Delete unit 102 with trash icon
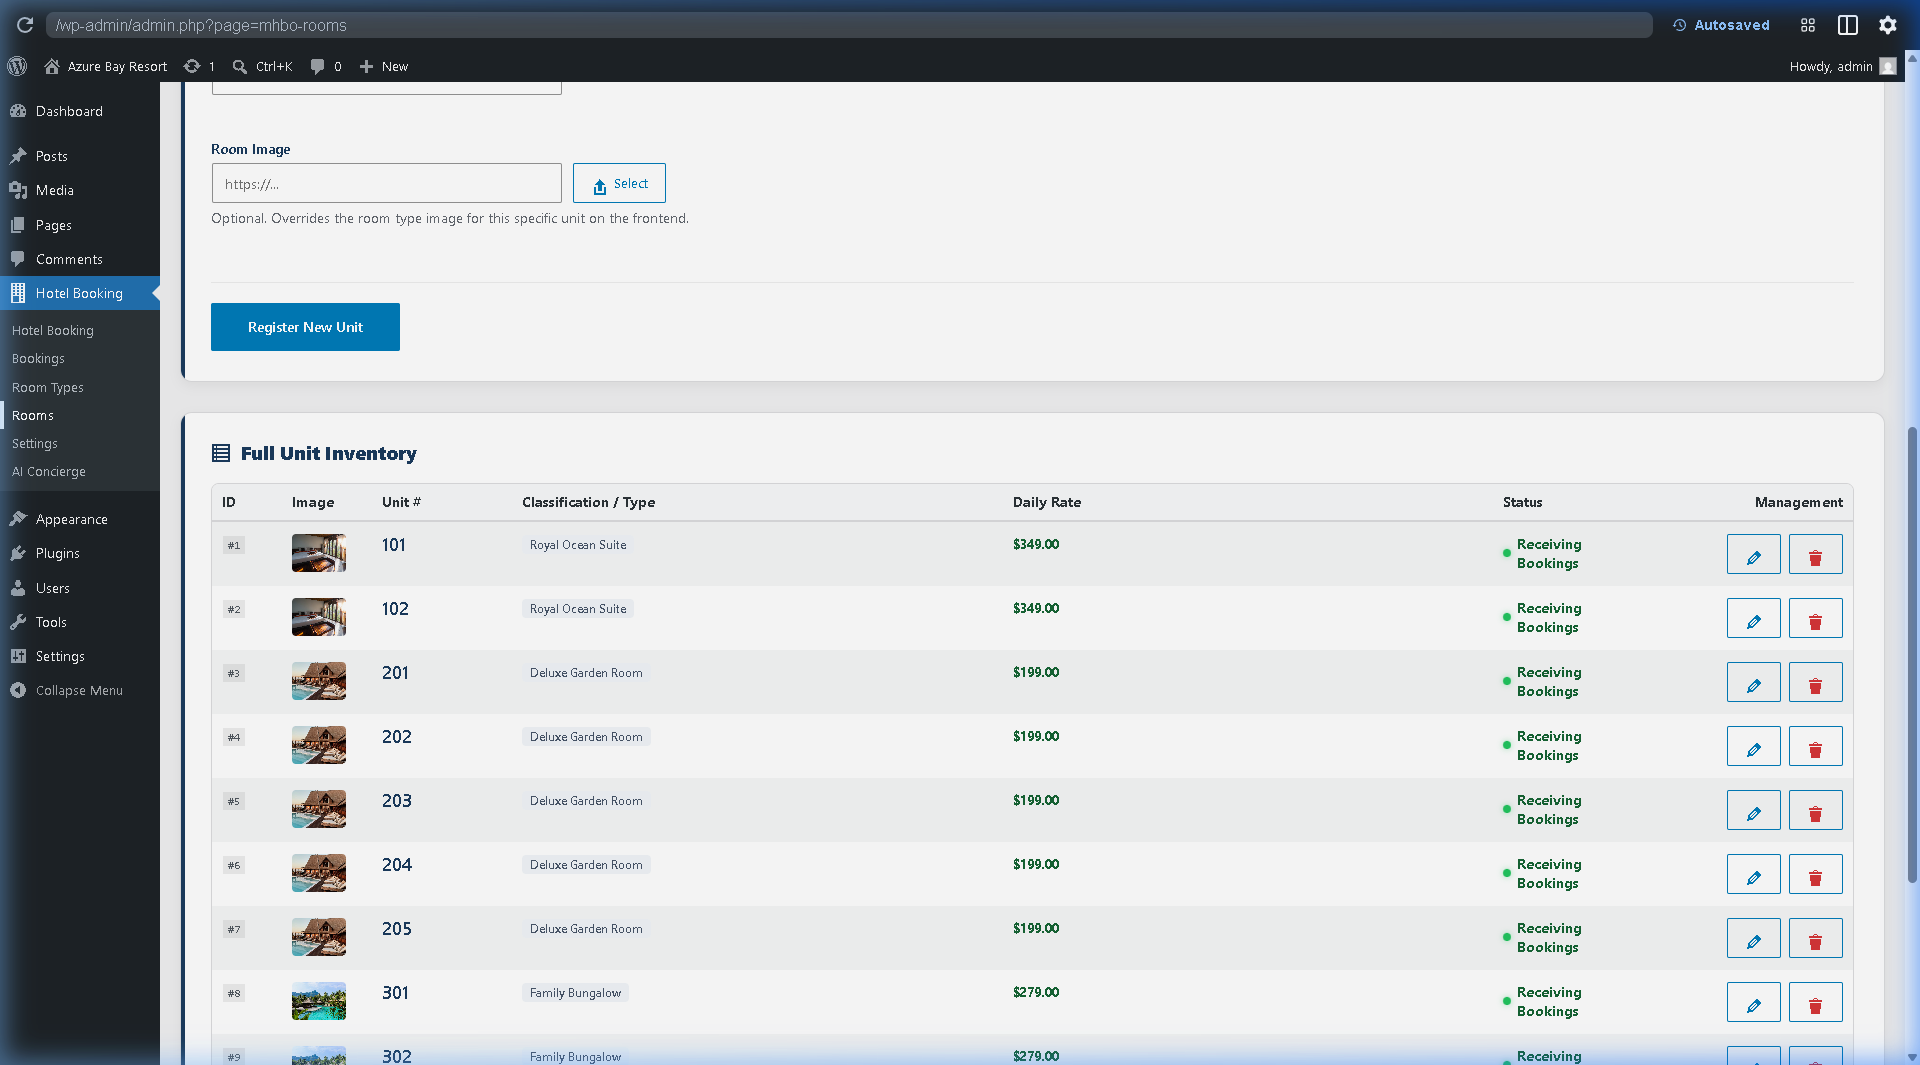The width and height of the screenshot is (1920, 1065). pyautogui.click(x=1815, y=618)
